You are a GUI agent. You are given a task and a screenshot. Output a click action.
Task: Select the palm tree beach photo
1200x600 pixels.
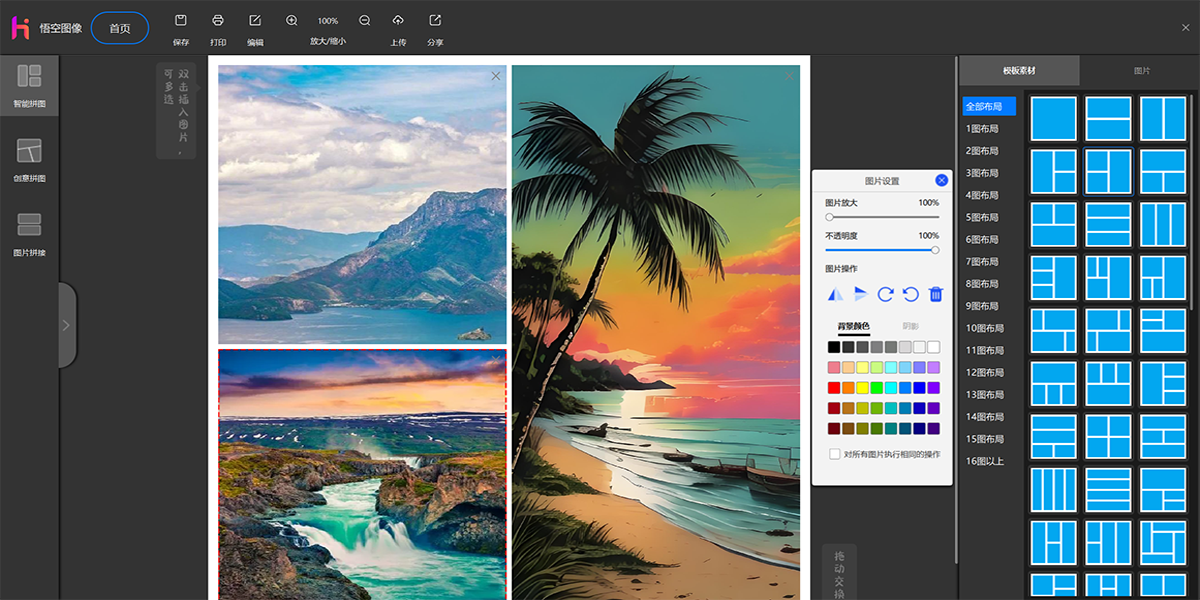pyautogui.click(x=656, y=333)
